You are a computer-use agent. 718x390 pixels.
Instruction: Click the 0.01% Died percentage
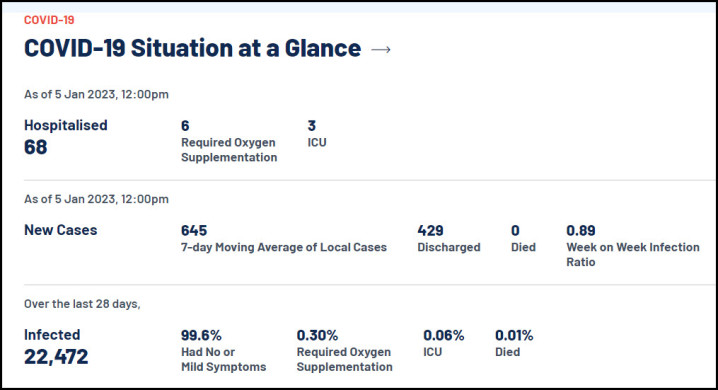(514, 343)
